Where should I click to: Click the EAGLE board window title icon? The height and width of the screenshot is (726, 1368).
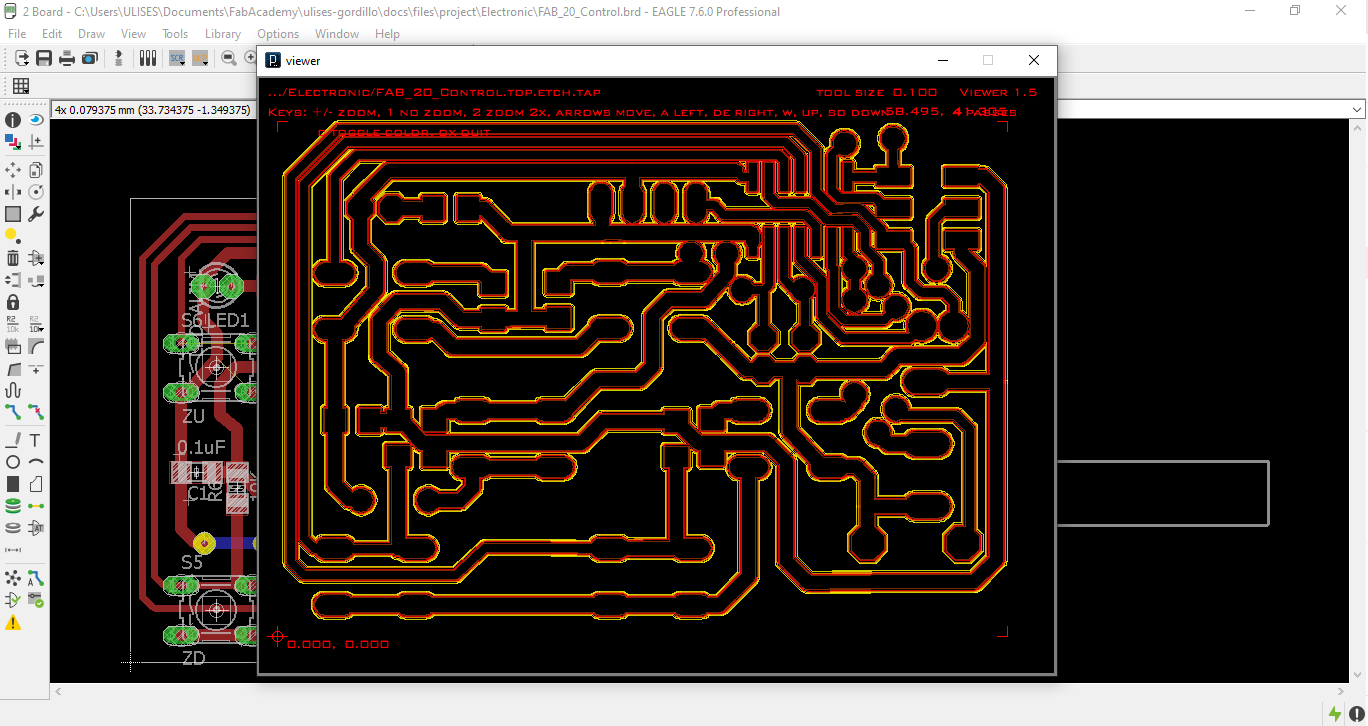coord(11,11)
